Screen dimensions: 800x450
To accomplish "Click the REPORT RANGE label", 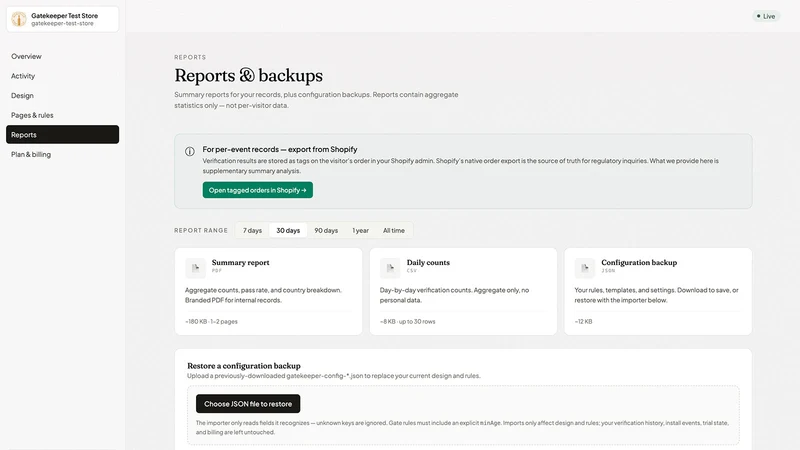I will pyautogui.click(x=201, y=231).
